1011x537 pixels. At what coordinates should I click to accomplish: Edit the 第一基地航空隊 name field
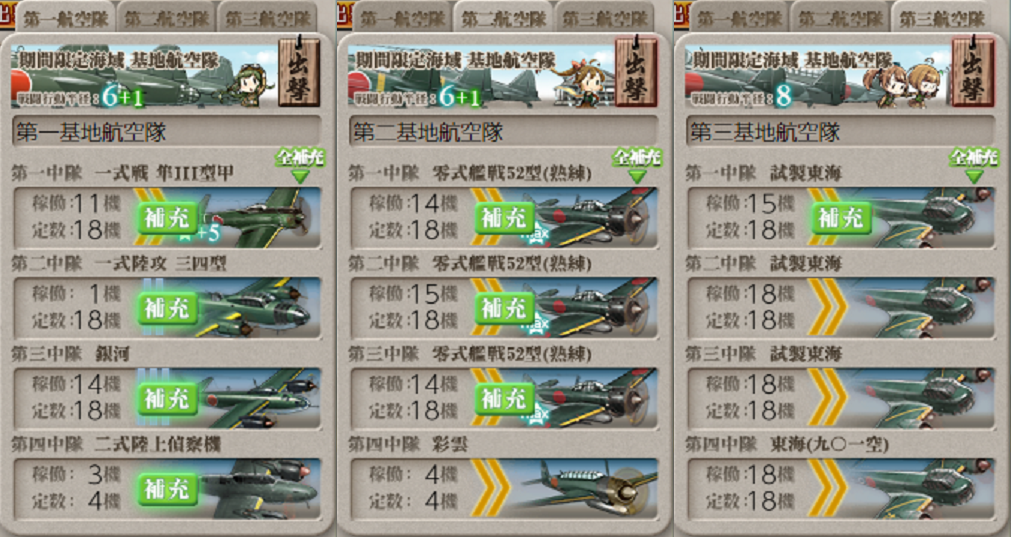pos(166,132)
